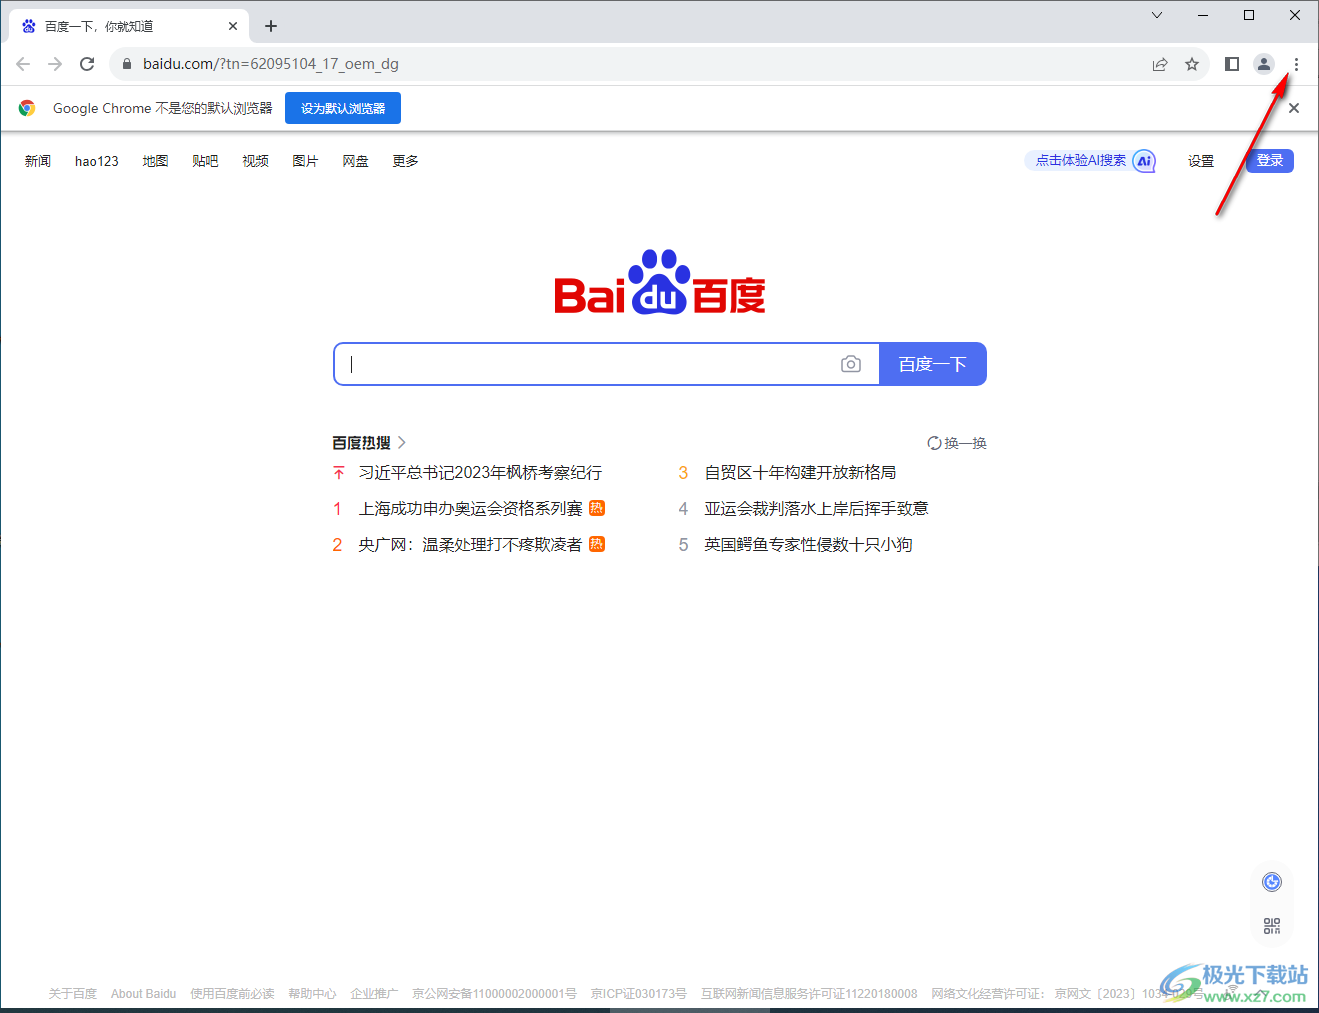
Task: Open hot item 央广网：温柔处理打不疼欺凌者
Action: (x=470, y=545)
